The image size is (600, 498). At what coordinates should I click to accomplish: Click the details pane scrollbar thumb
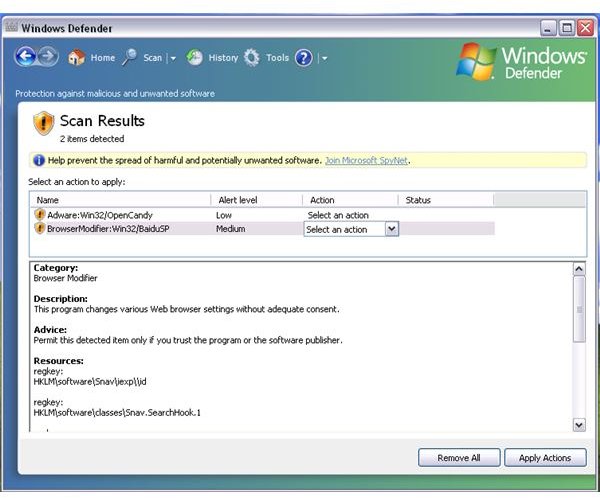click(579, 309)
